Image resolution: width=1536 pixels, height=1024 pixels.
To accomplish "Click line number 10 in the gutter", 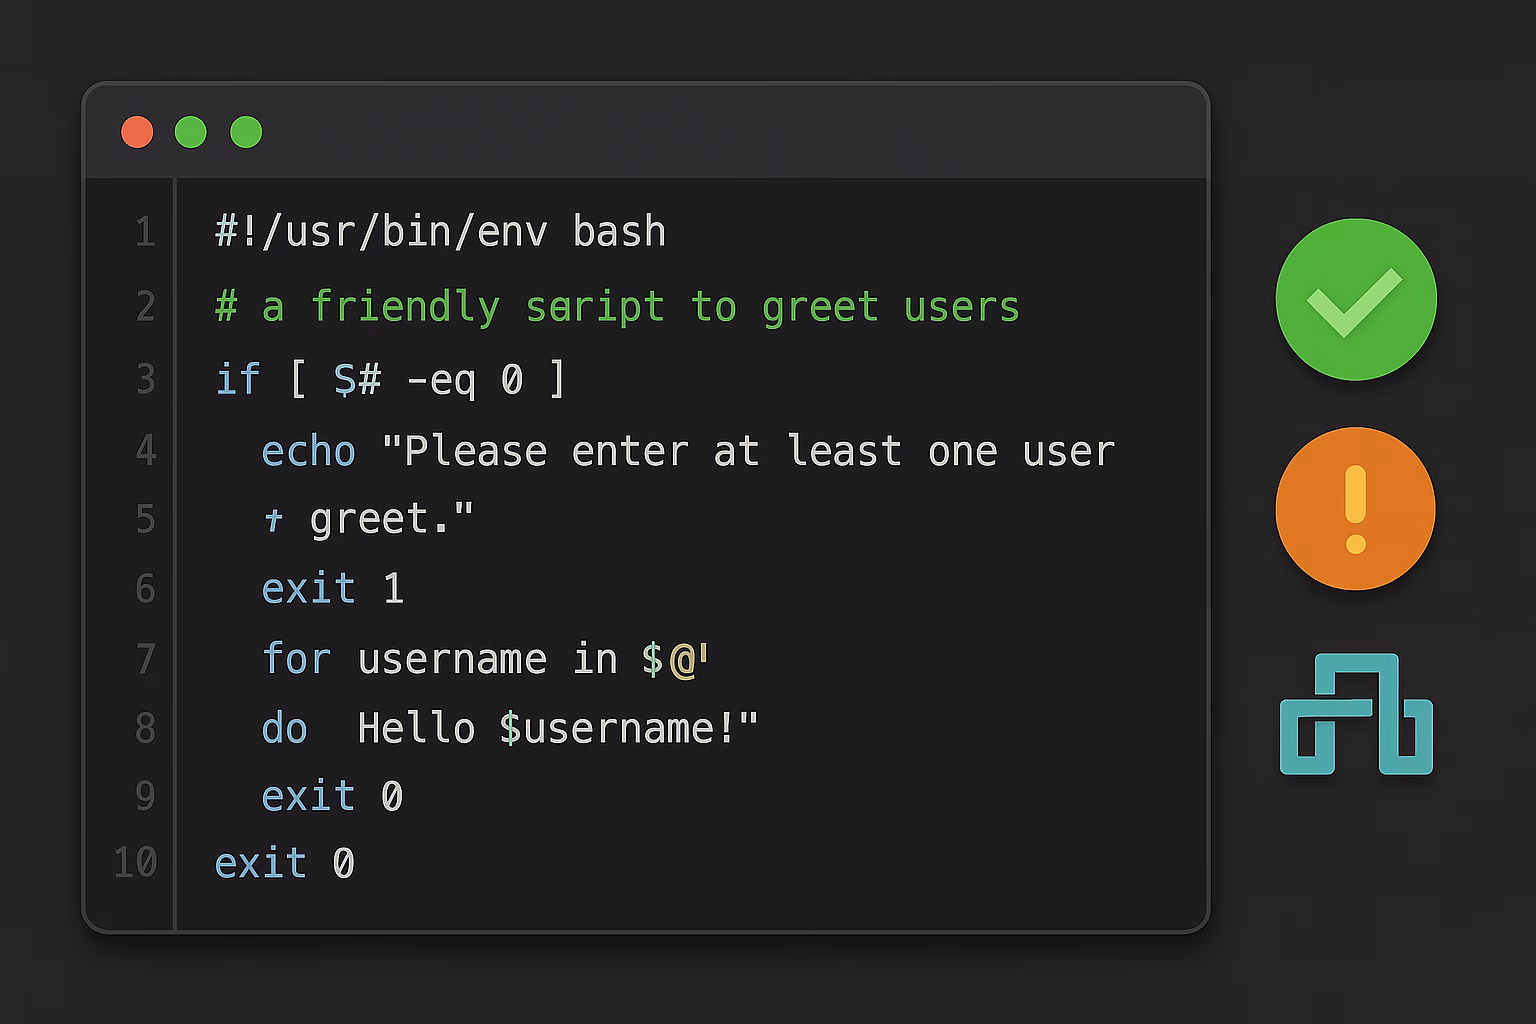I will (x=136, y=862).
